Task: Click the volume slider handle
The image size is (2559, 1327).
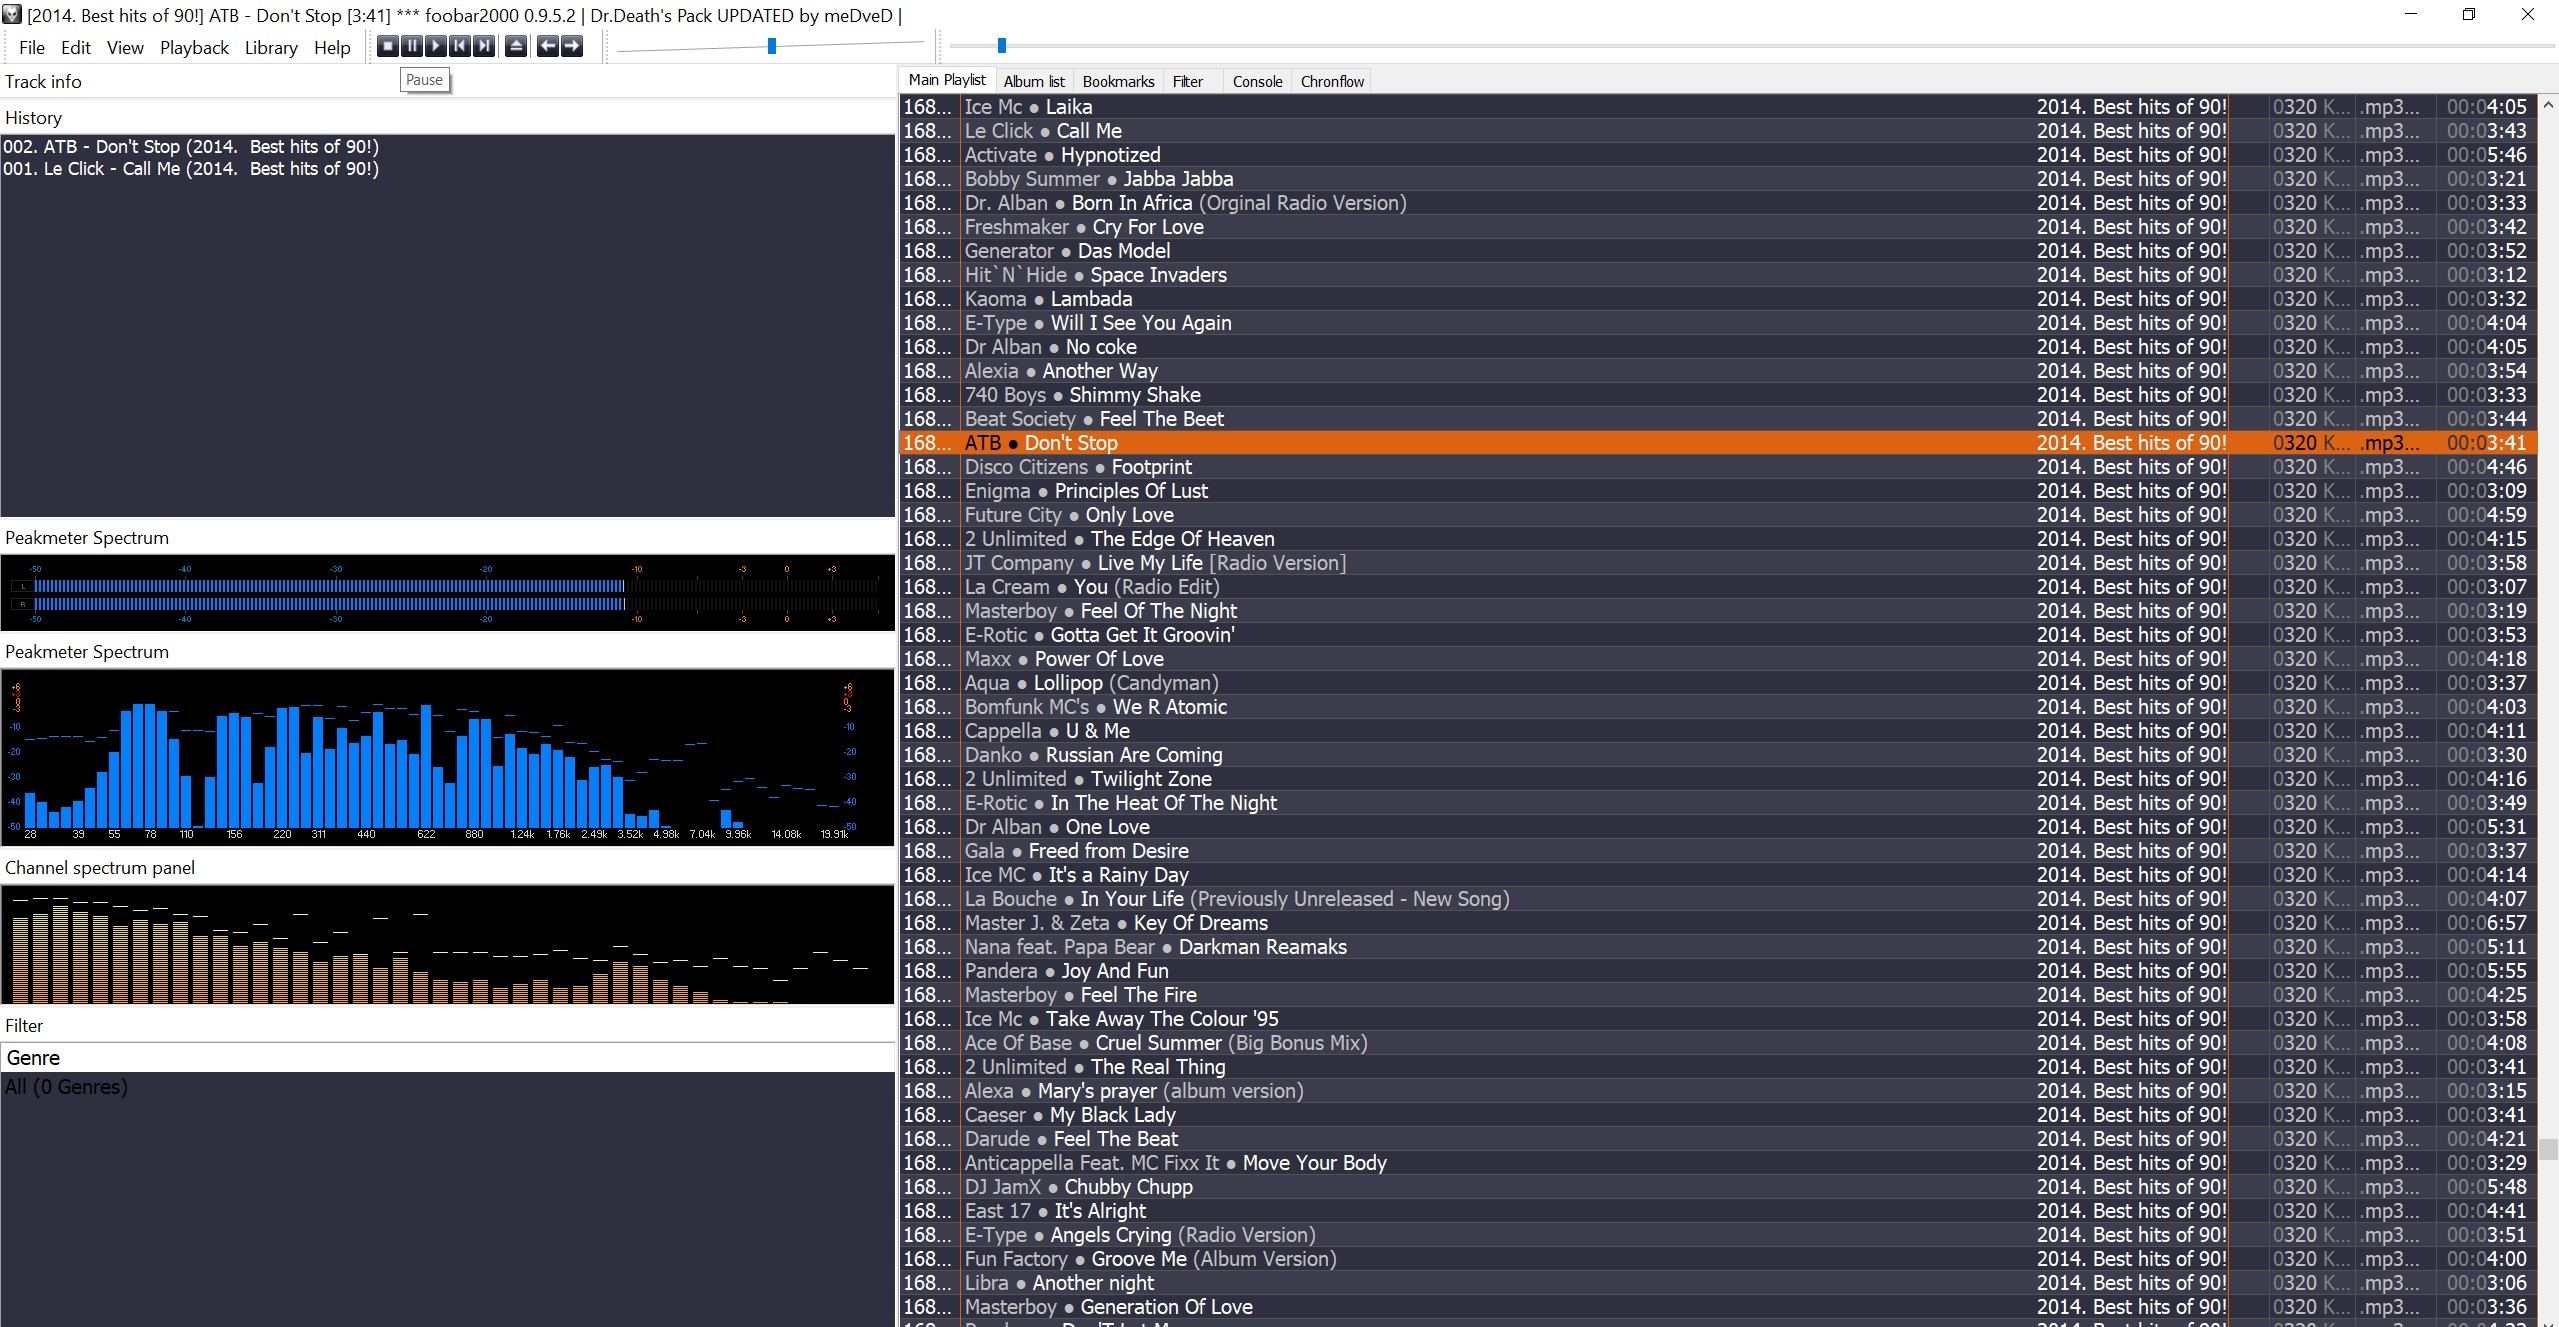Action: 771,46
